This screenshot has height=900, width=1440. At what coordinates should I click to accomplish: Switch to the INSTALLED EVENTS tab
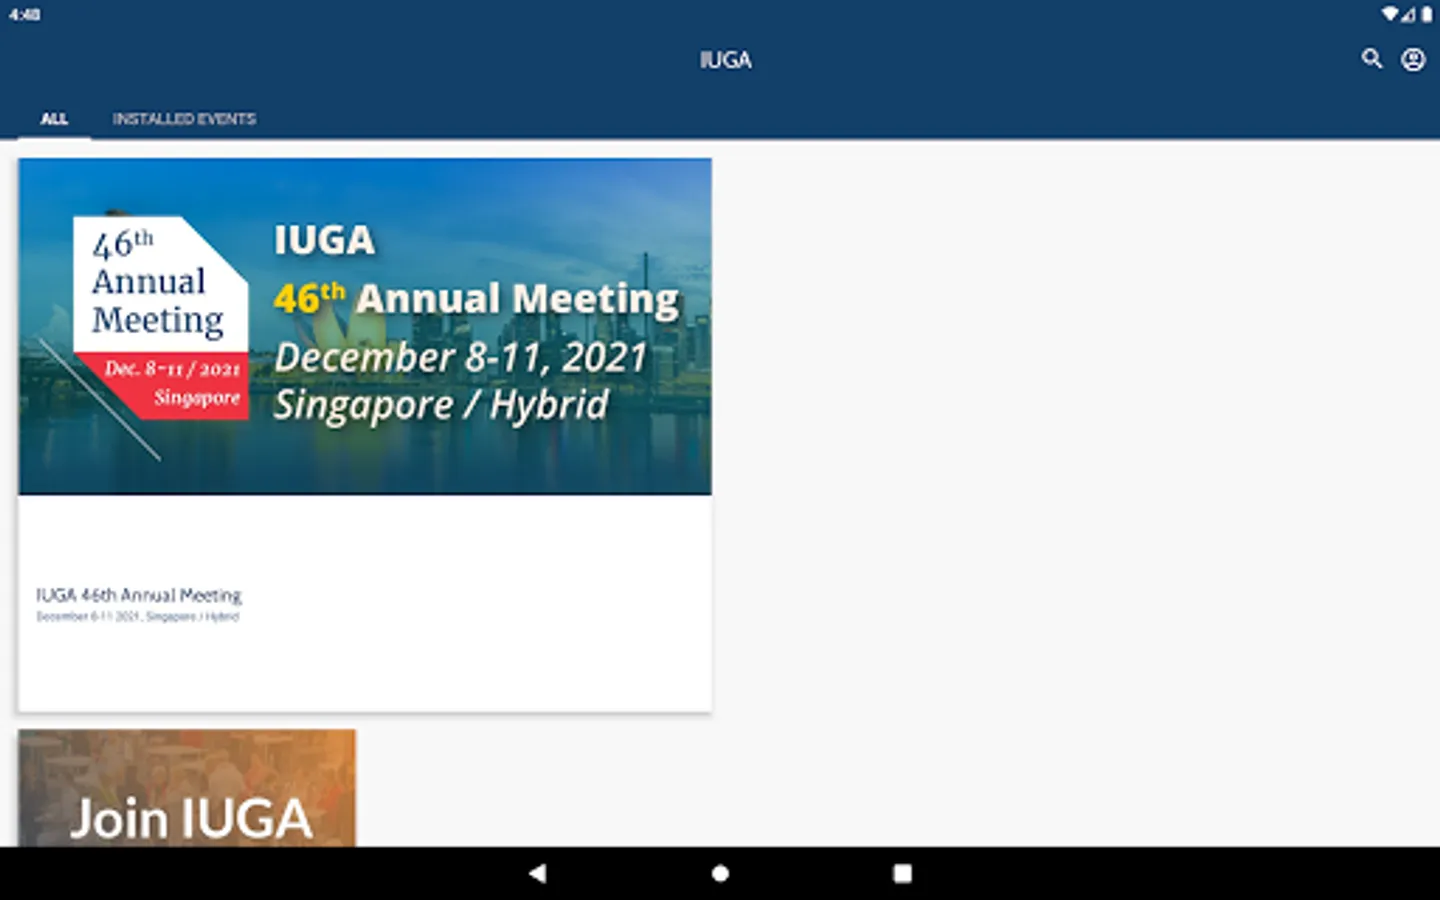(184, 119)
